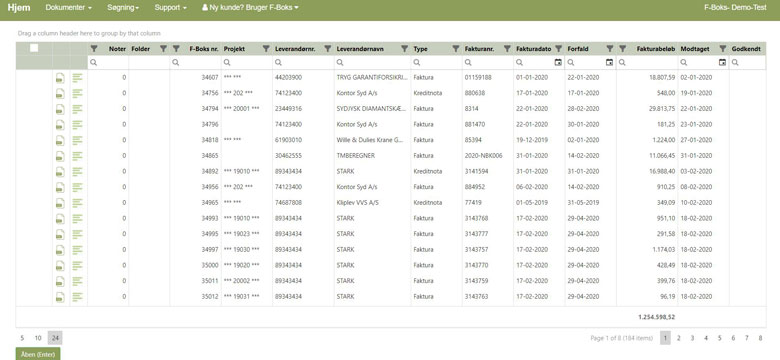Click the Åben (Enter) button
Screen dimensions: 780x360
pos(38,354)
